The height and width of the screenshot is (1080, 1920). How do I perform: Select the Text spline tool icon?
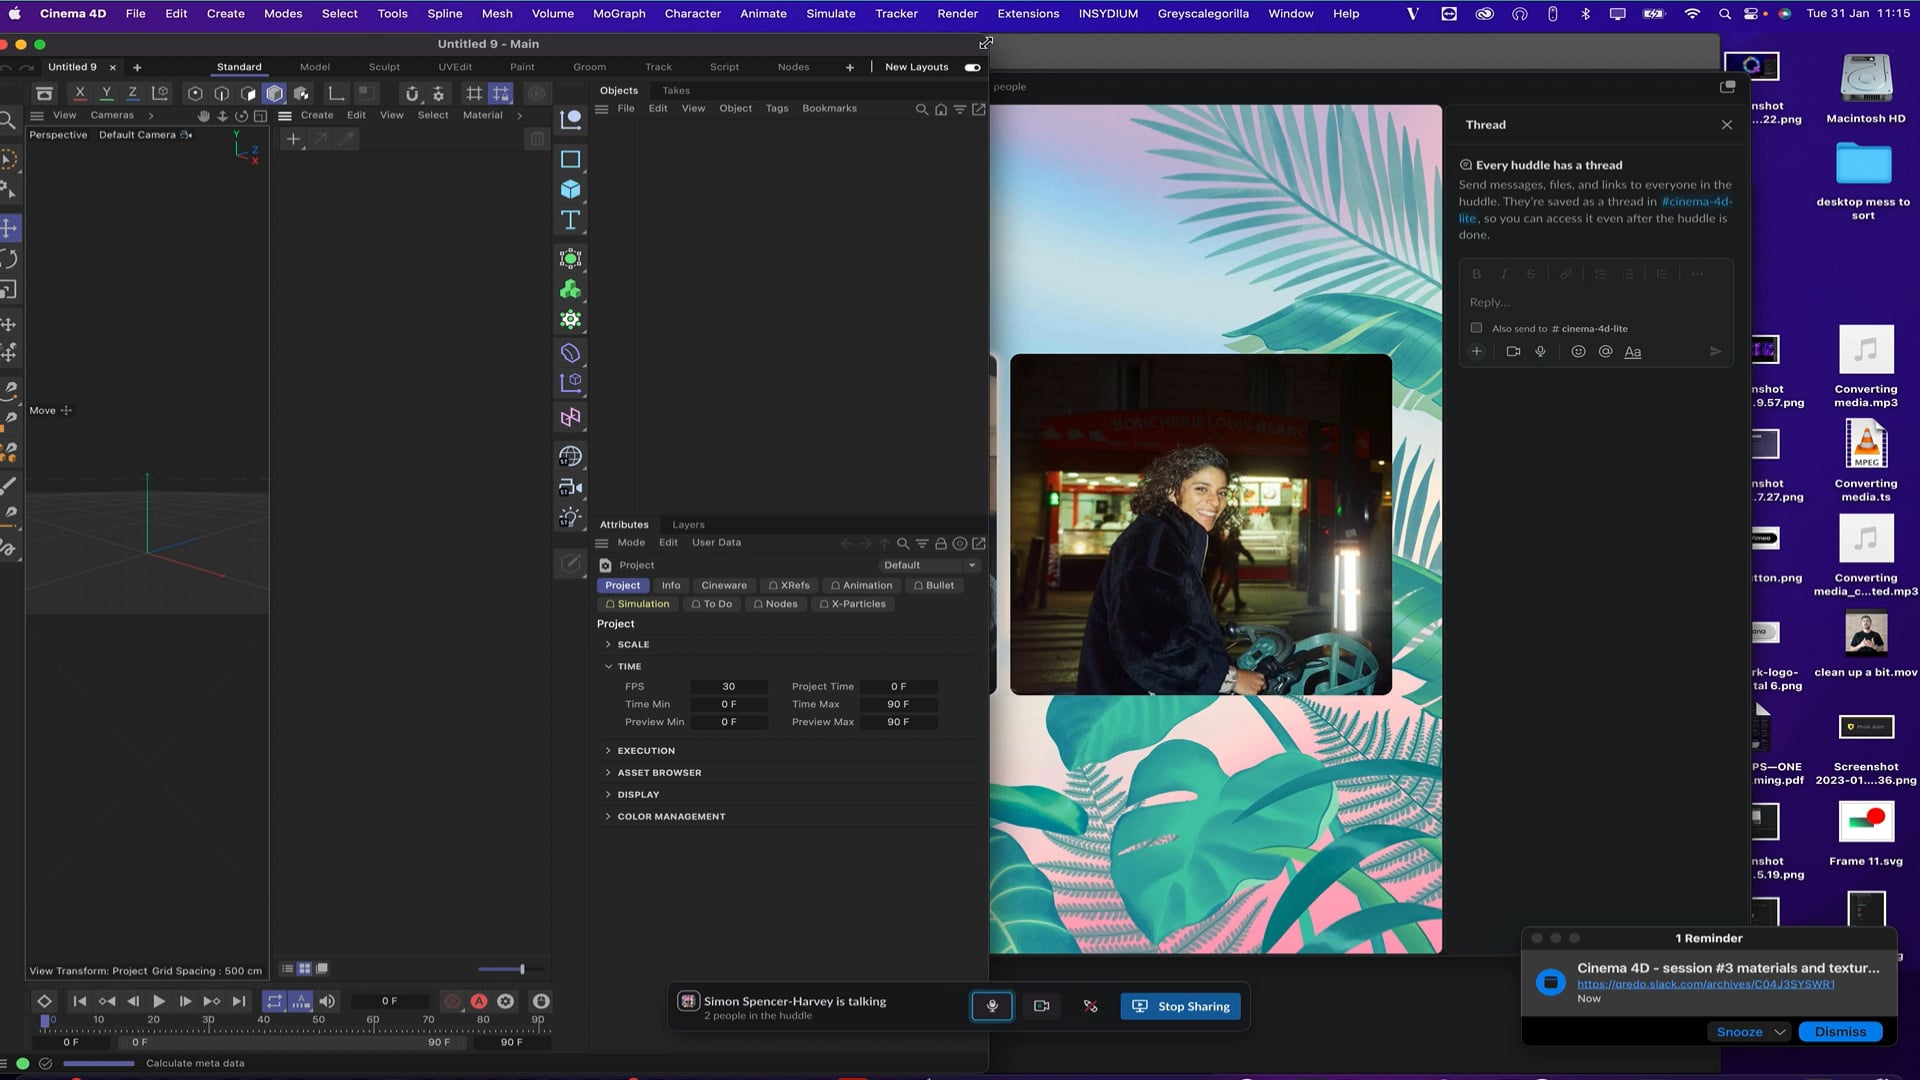click(x=570, y=220)
